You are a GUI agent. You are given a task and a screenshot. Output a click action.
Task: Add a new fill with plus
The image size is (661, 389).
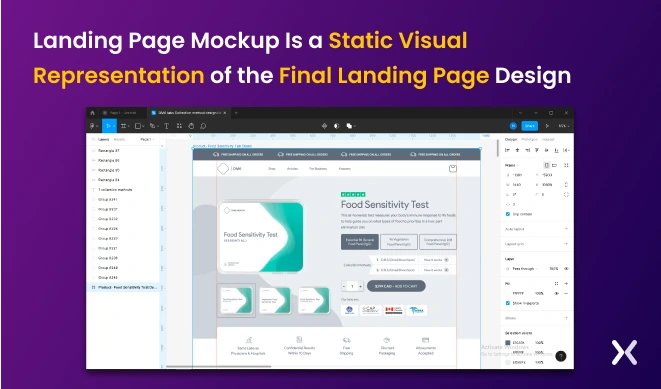coord(566,284)
